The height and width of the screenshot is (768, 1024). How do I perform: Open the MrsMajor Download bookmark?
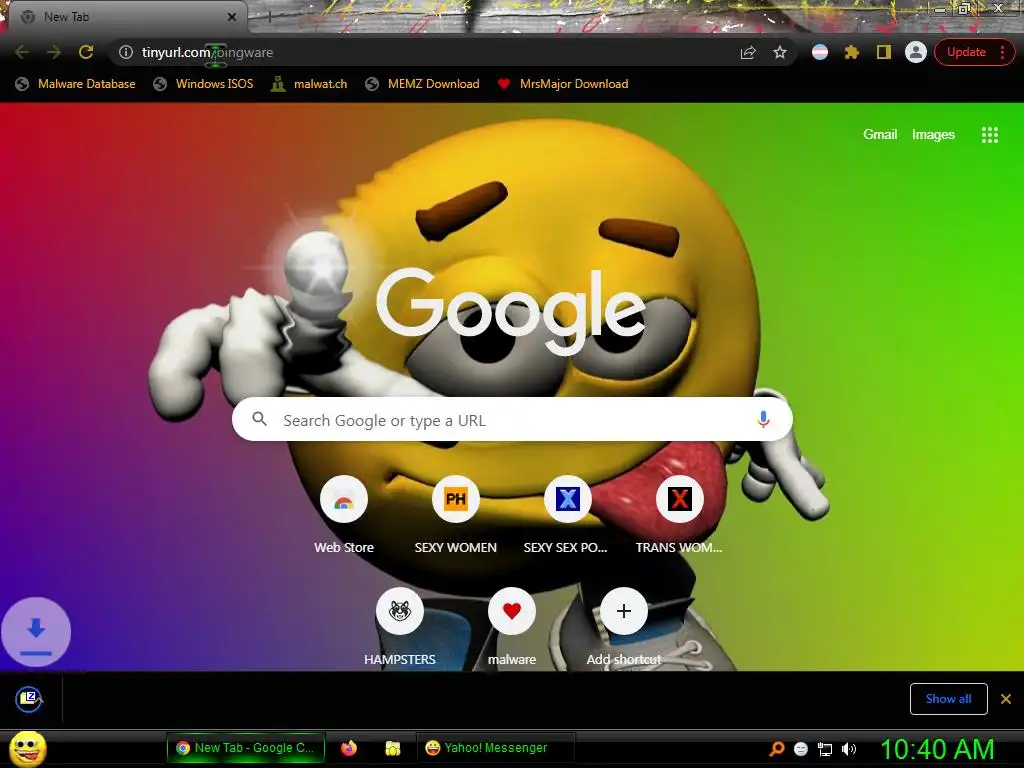[x=563, y=84]
